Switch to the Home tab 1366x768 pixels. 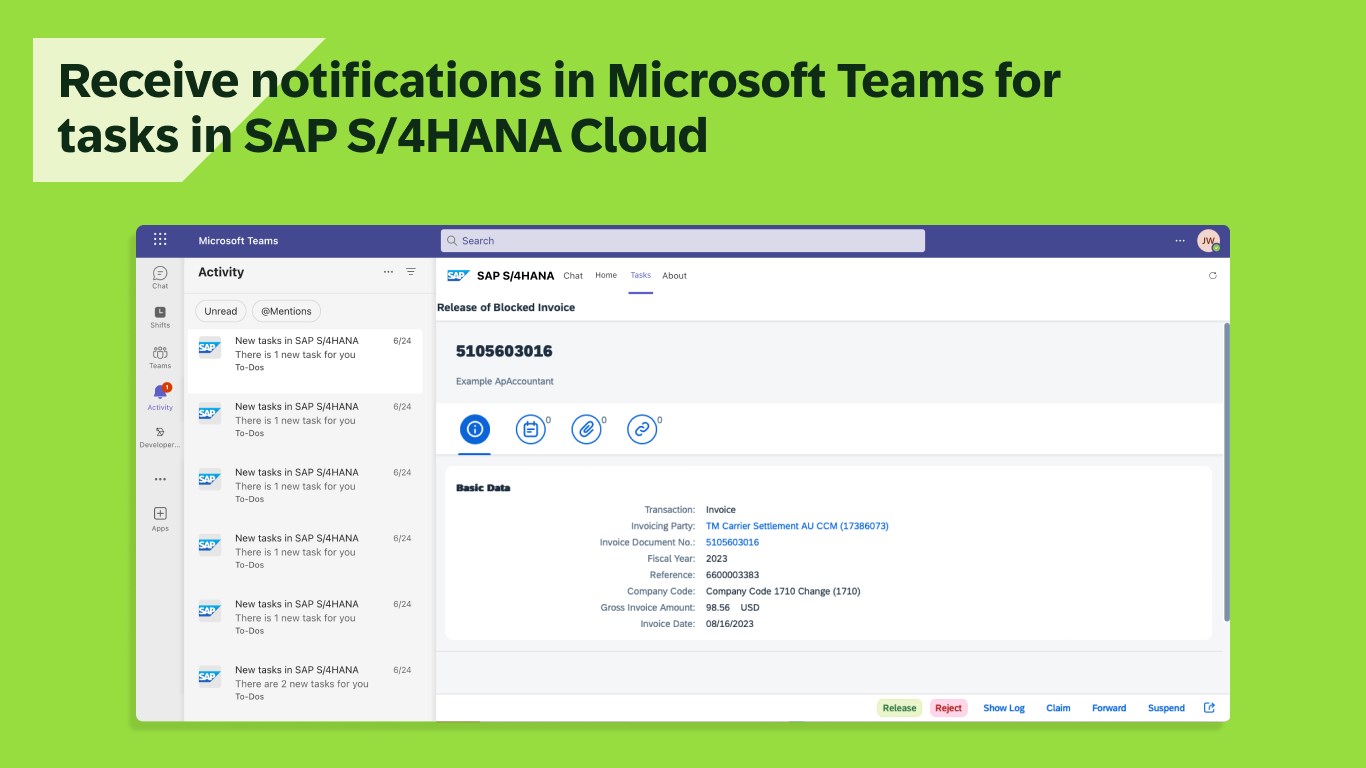tap(606, 276)
